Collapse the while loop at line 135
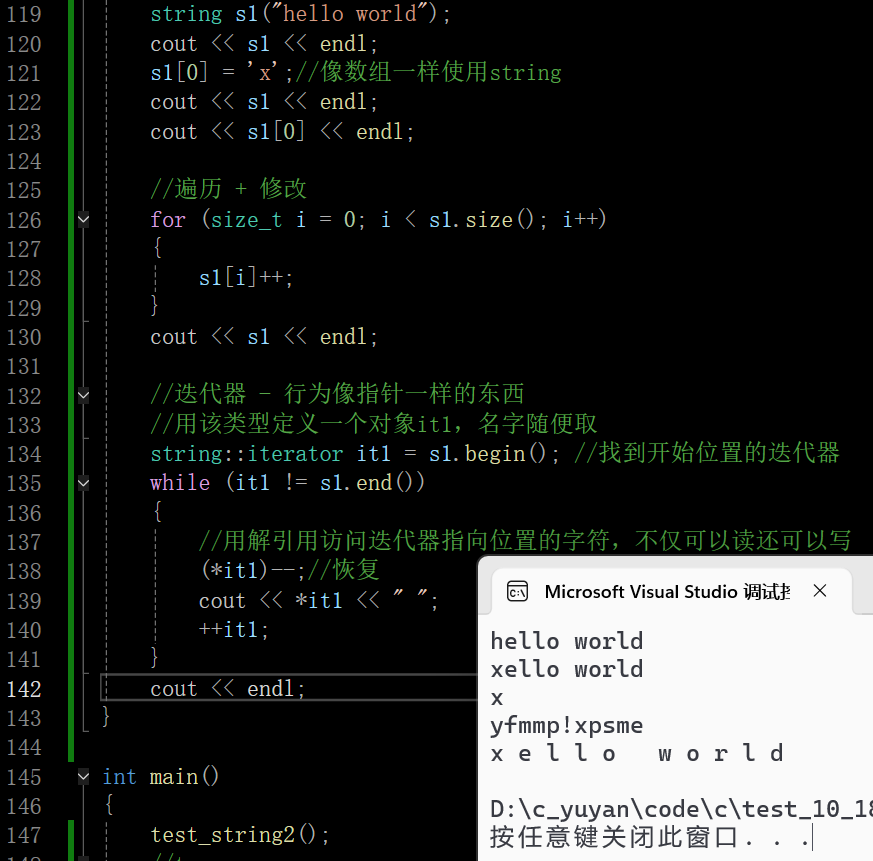The image size is (873, 861). tap(84, 483)
